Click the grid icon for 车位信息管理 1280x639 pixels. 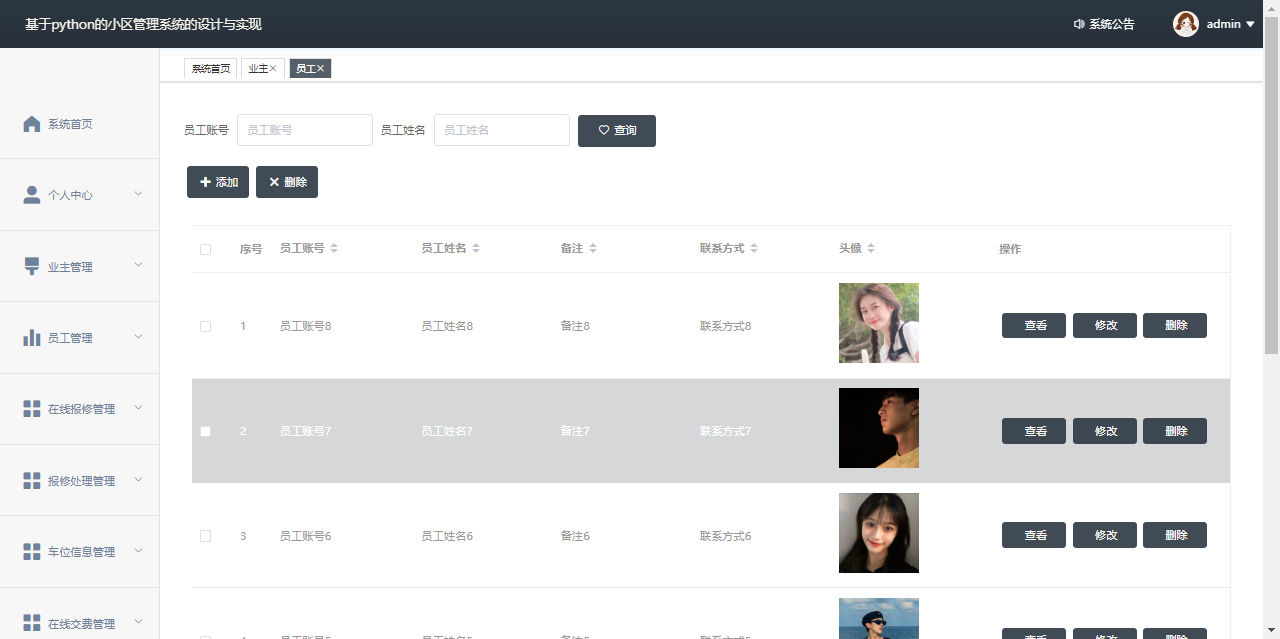pos(32,552)
